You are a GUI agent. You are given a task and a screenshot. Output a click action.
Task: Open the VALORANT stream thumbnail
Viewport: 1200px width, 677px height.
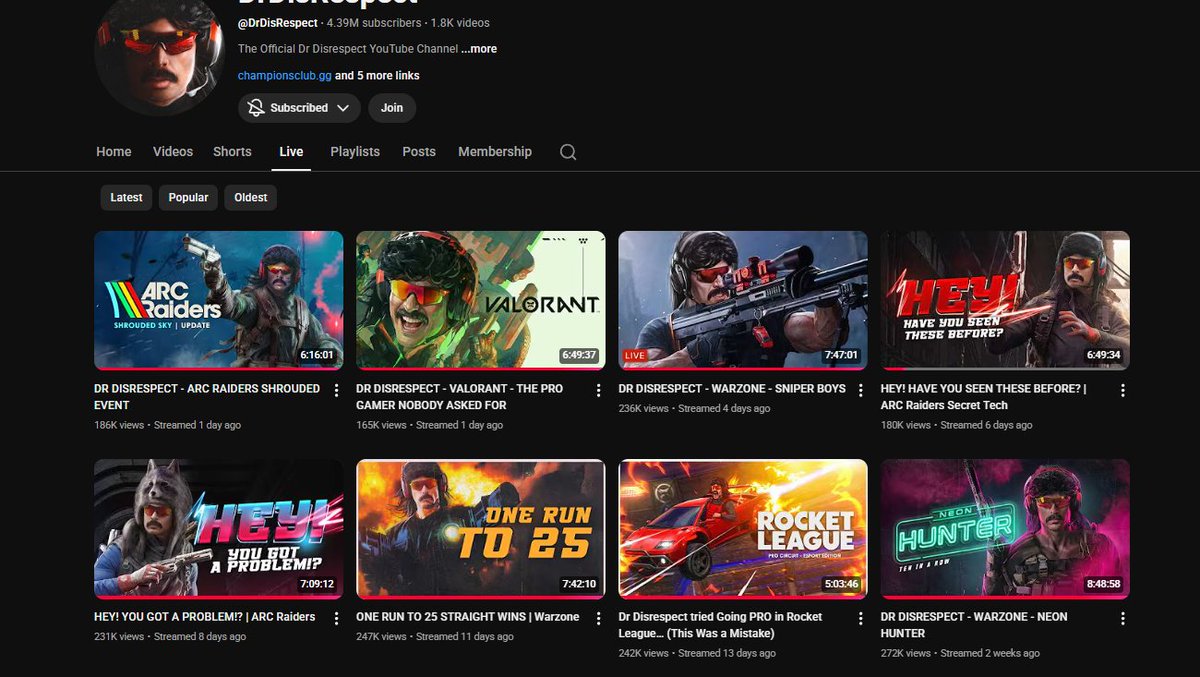[481, 301]
